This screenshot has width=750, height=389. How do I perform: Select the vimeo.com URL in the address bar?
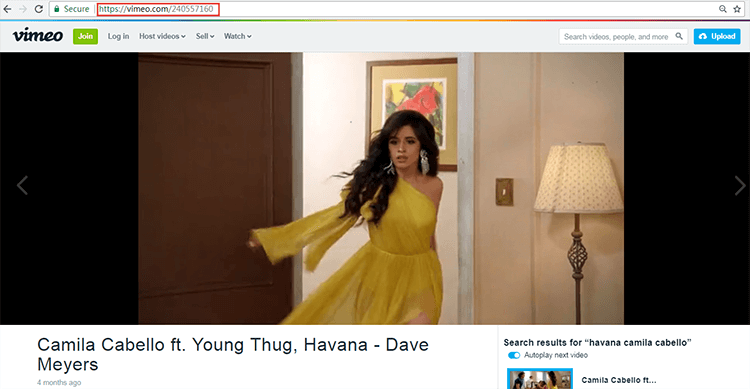156,9
